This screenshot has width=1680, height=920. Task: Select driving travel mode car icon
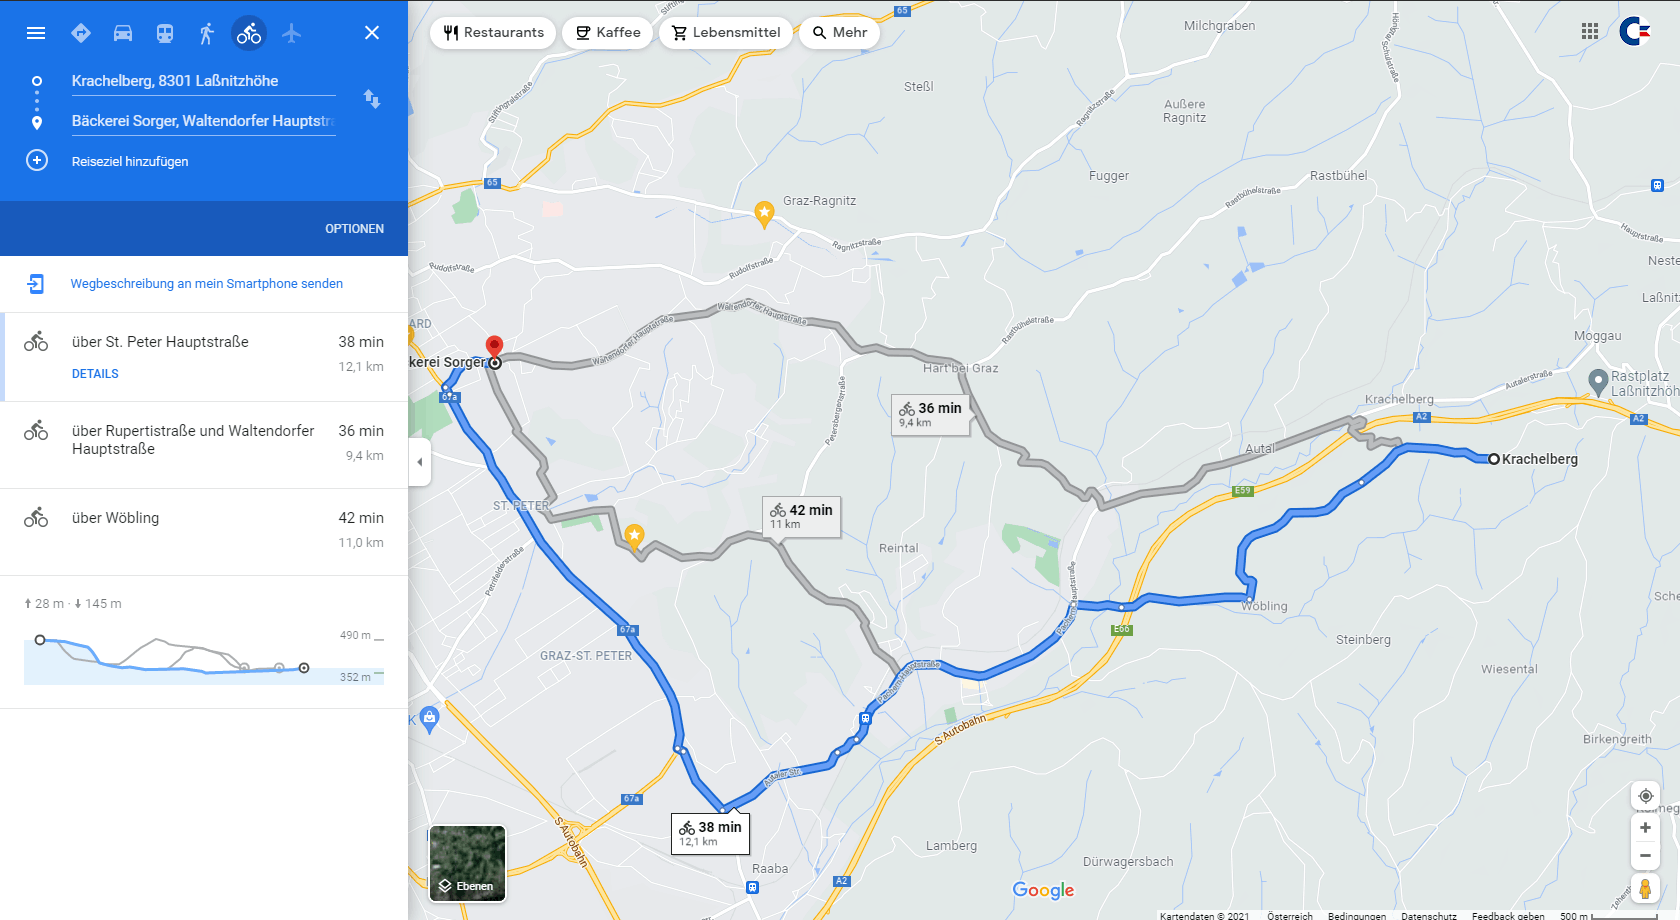pyautogui.click(x=123, y=33)
